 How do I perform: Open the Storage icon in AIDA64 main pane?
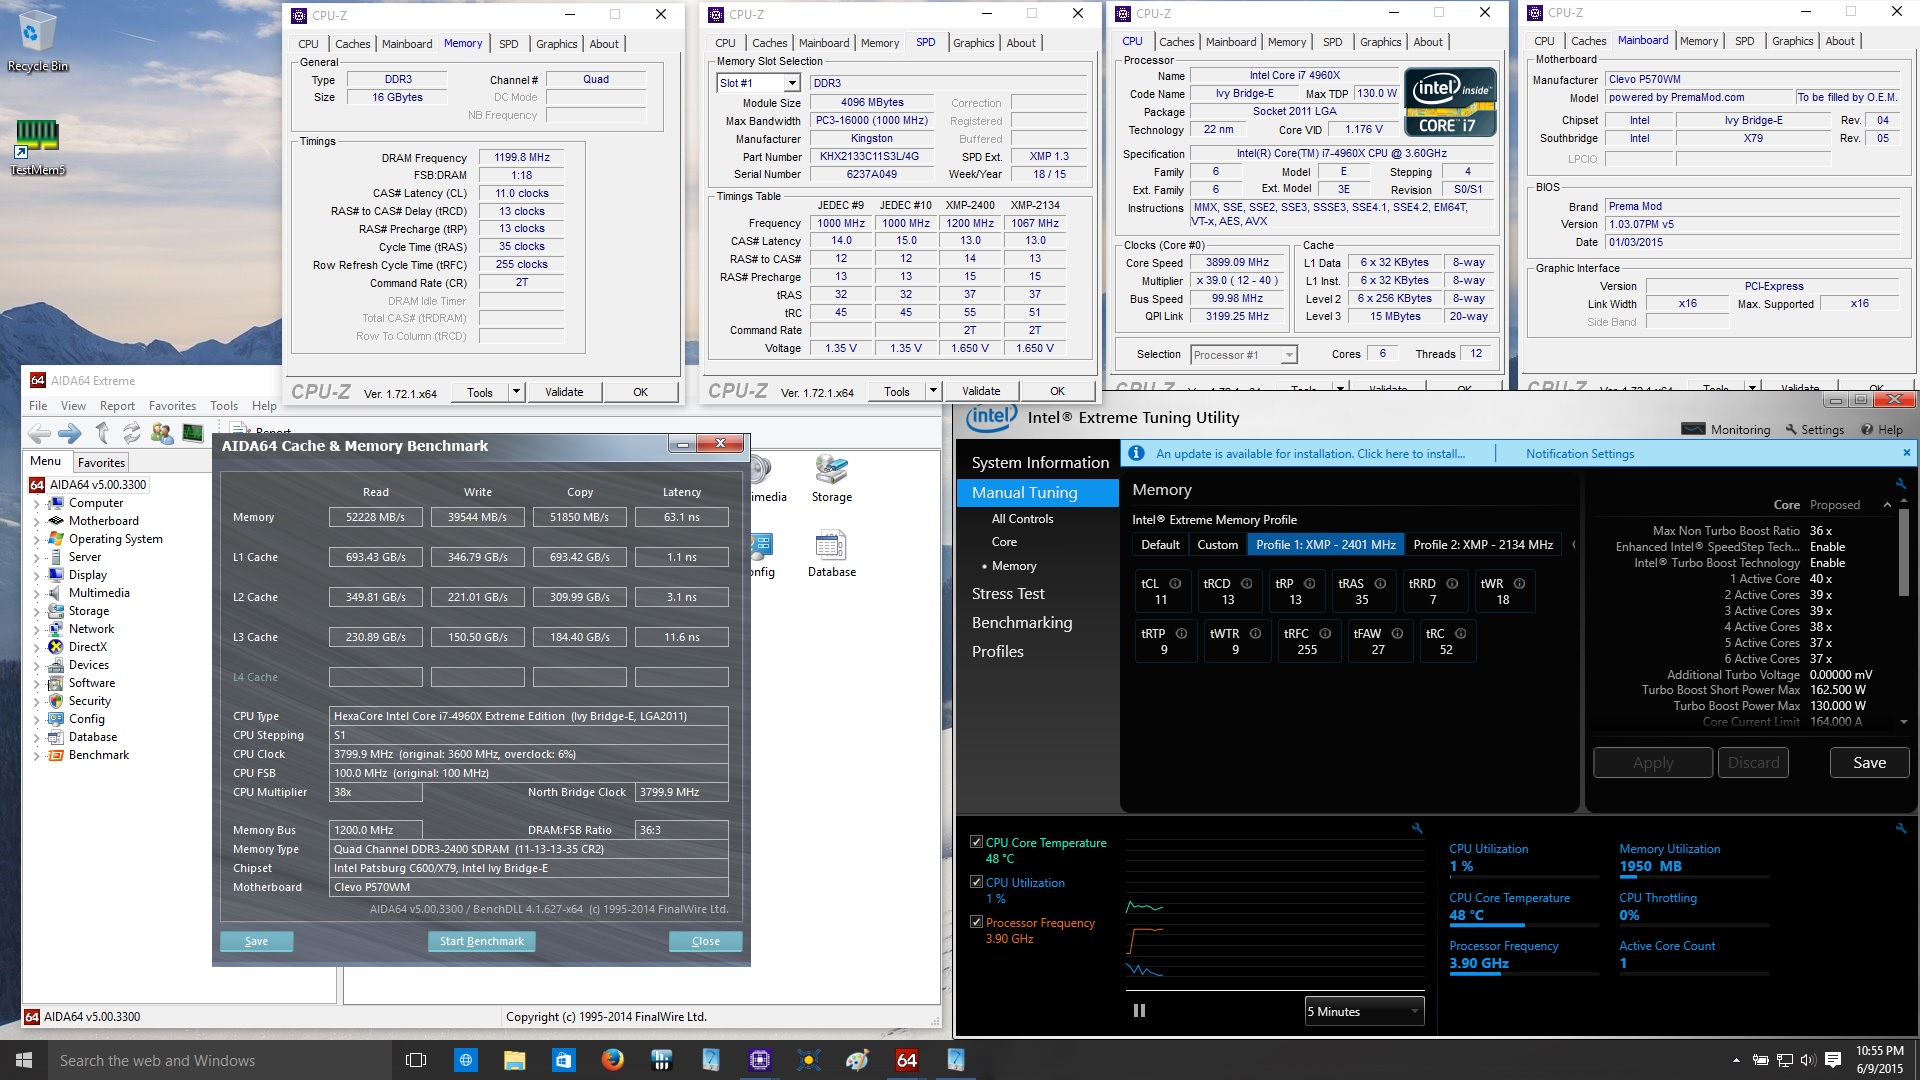pyautogui.click(x=832, y=479)
